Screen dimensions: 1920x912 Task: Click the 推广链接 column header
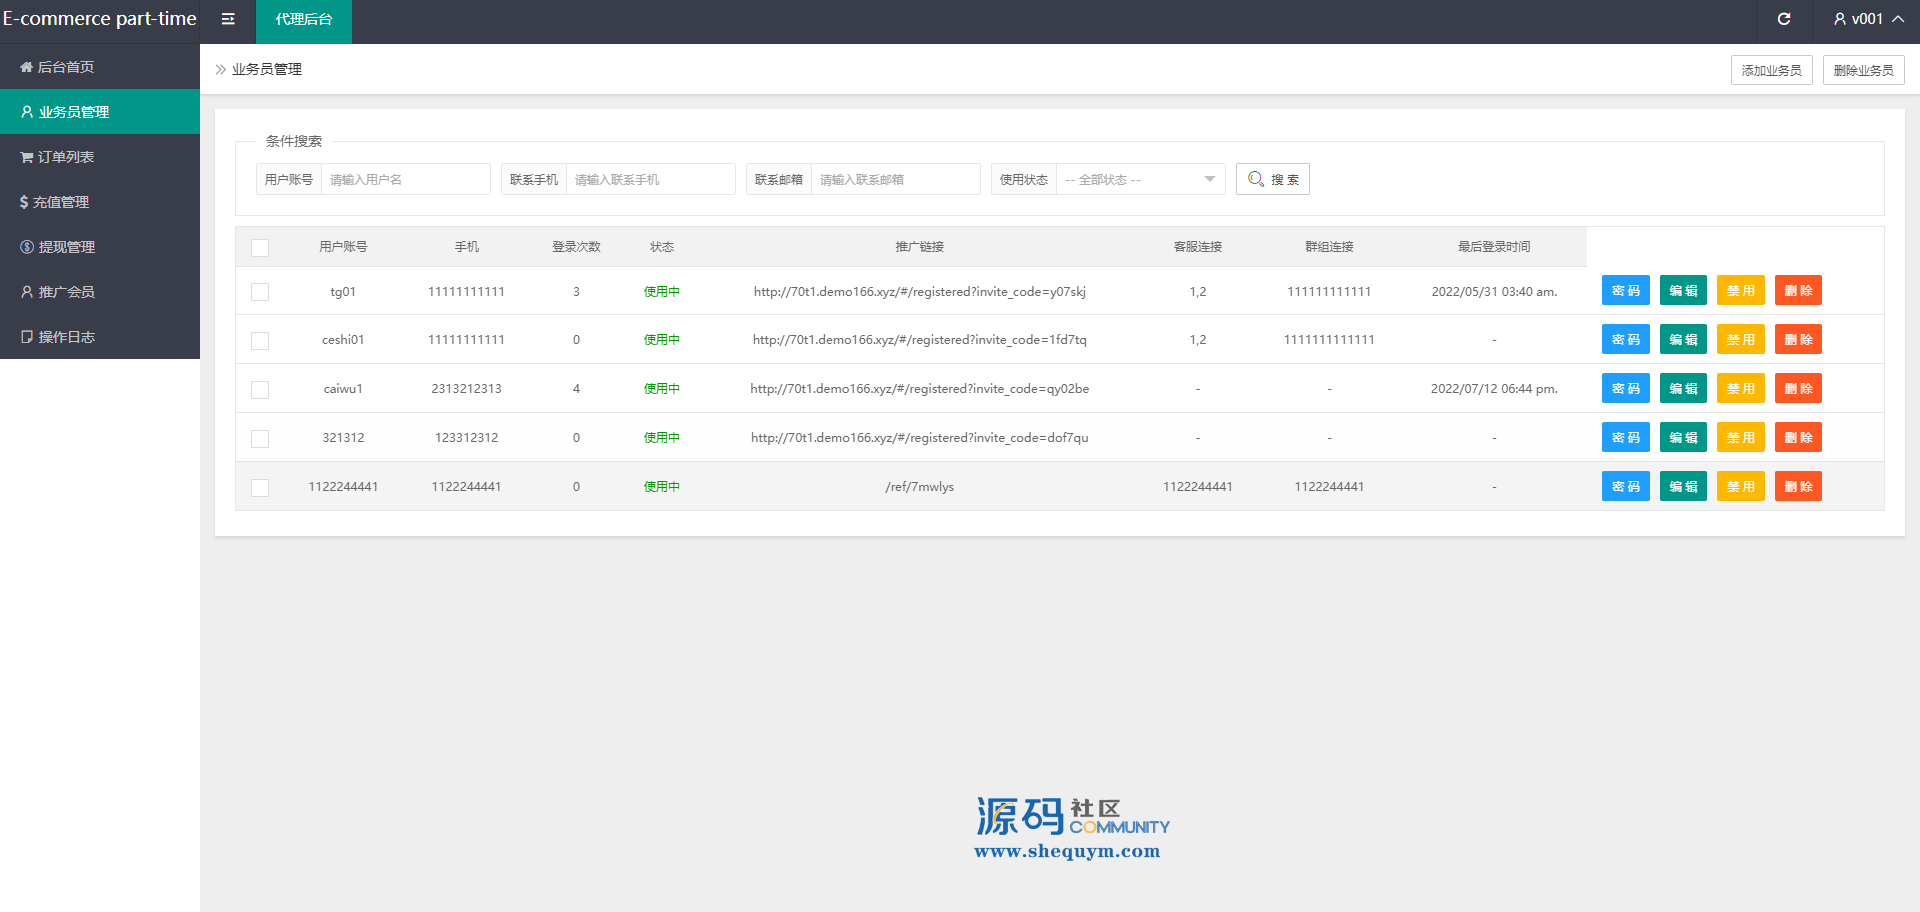919,247
